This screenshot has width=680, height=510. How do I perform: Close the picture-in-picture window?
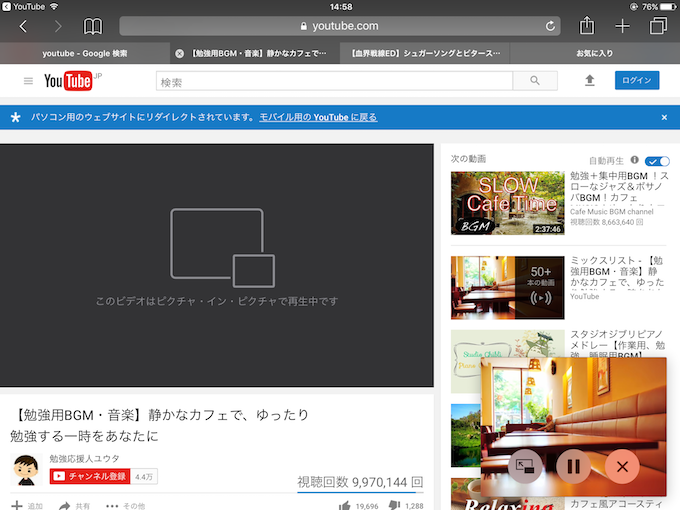[622, 467]
